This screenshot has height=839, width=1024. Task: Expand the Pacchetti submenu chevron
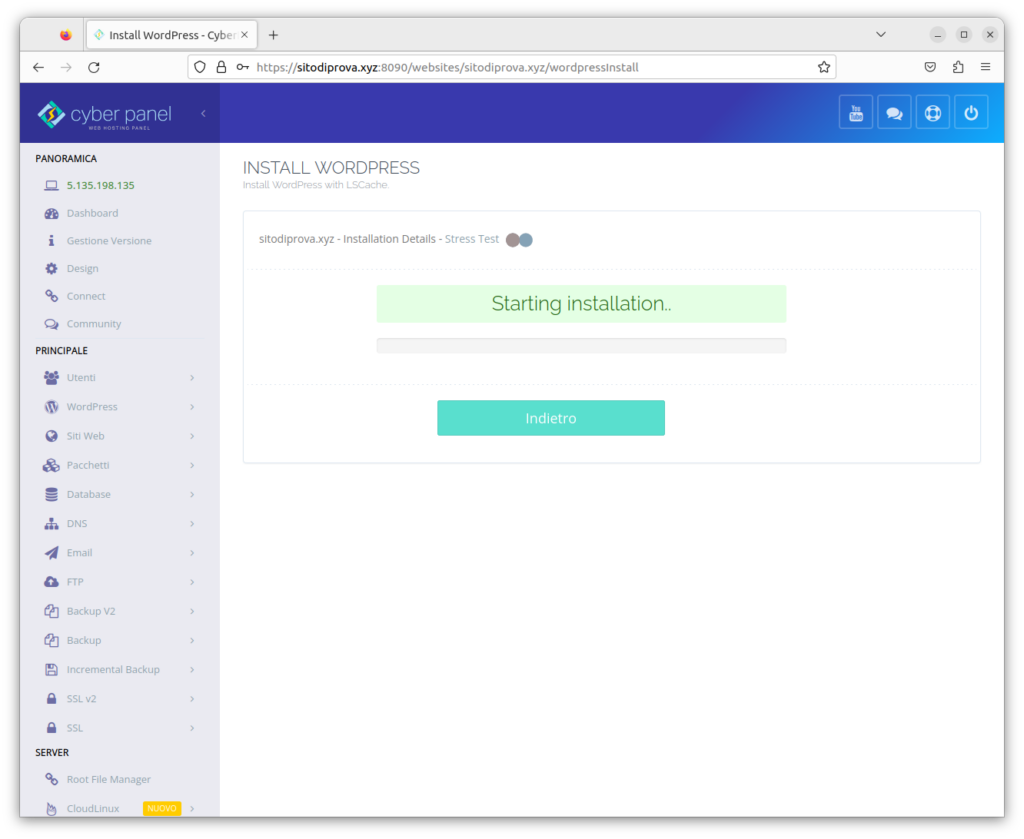(x=192, y=465)
